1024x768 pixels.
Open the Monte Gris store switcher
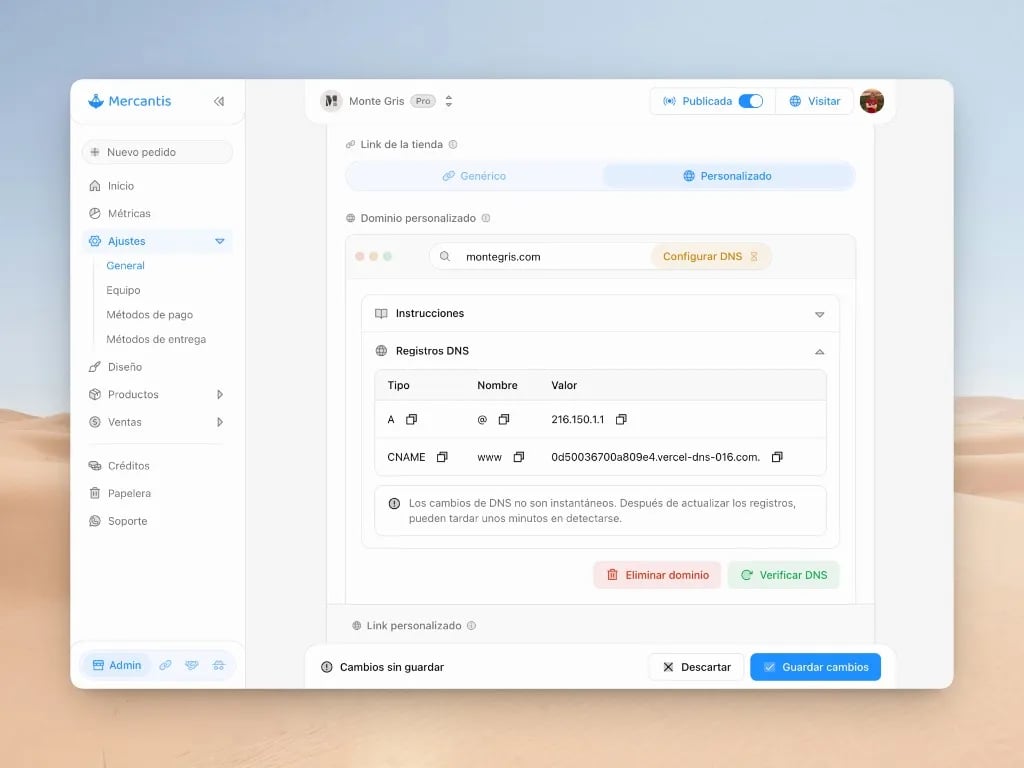coord(449,101)
